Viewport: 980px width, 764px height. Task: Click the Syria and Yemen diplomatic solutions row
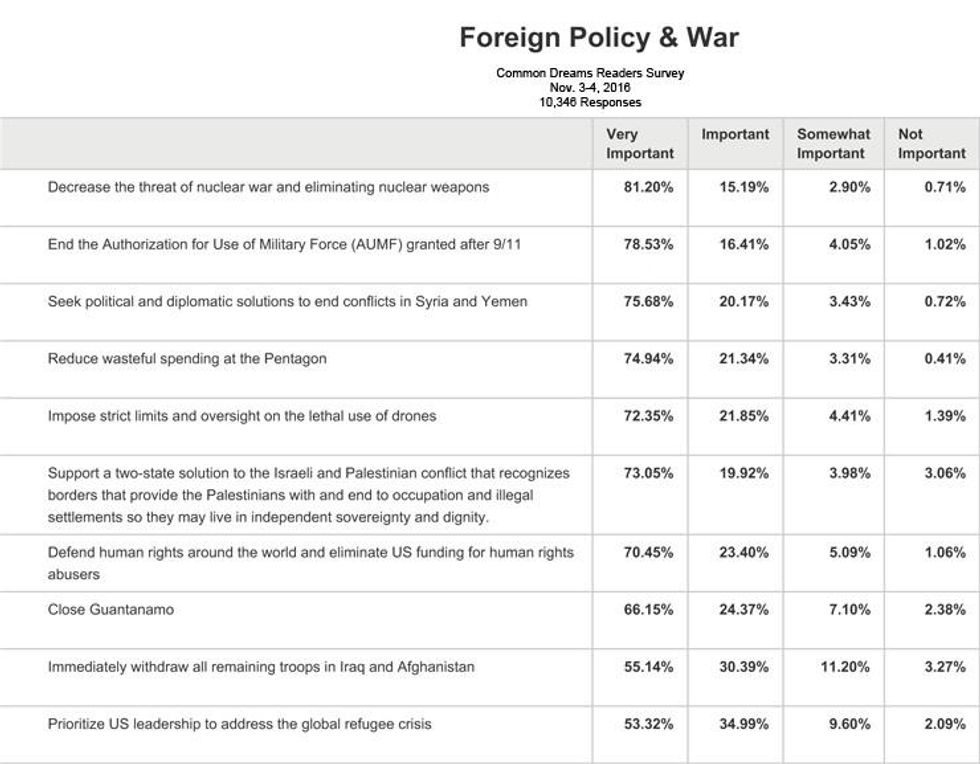(x=287, y=301)
